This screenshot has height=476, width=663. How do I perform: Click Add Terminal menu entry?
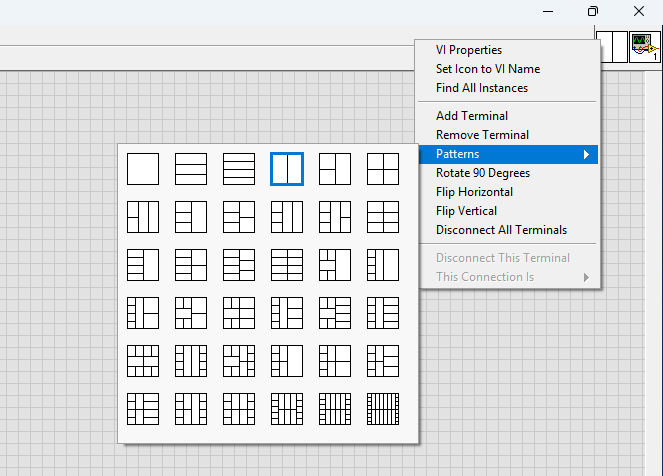pyautogui.click(x=508, y=116)
